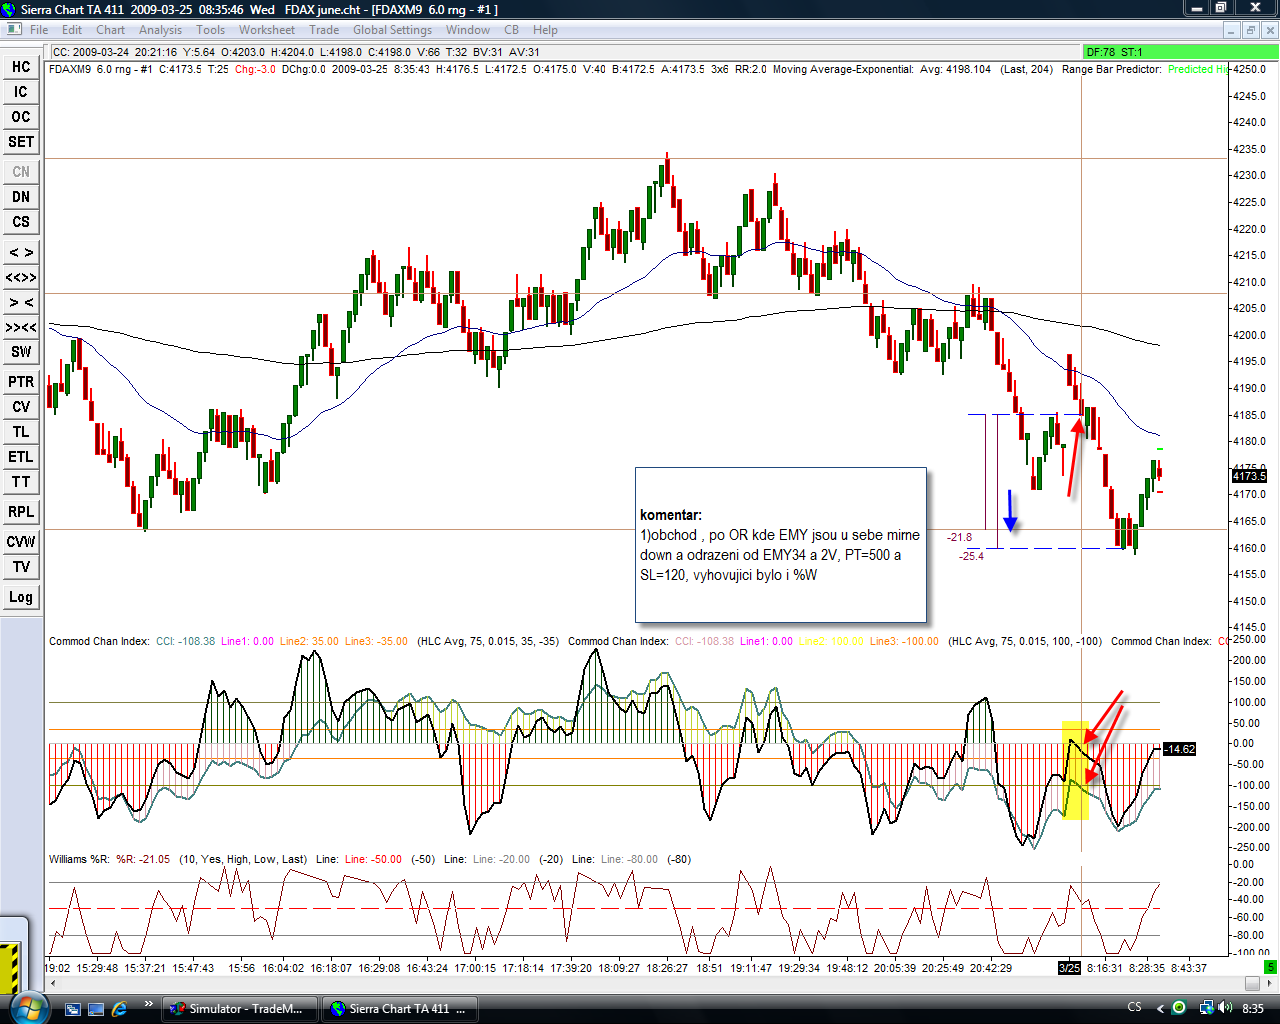The height and width of the screenshot is (1024, 1280).
Task: Open the Help menu
Action: click(545, 30)
